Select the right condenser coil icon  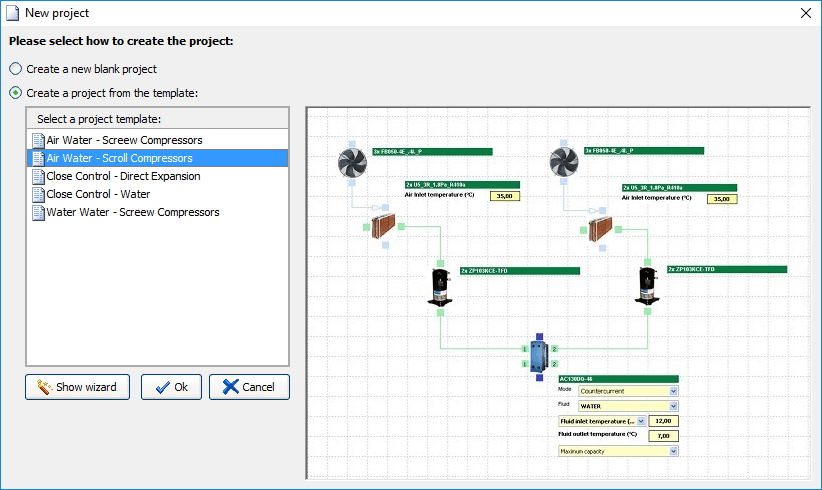coord(600,230)
